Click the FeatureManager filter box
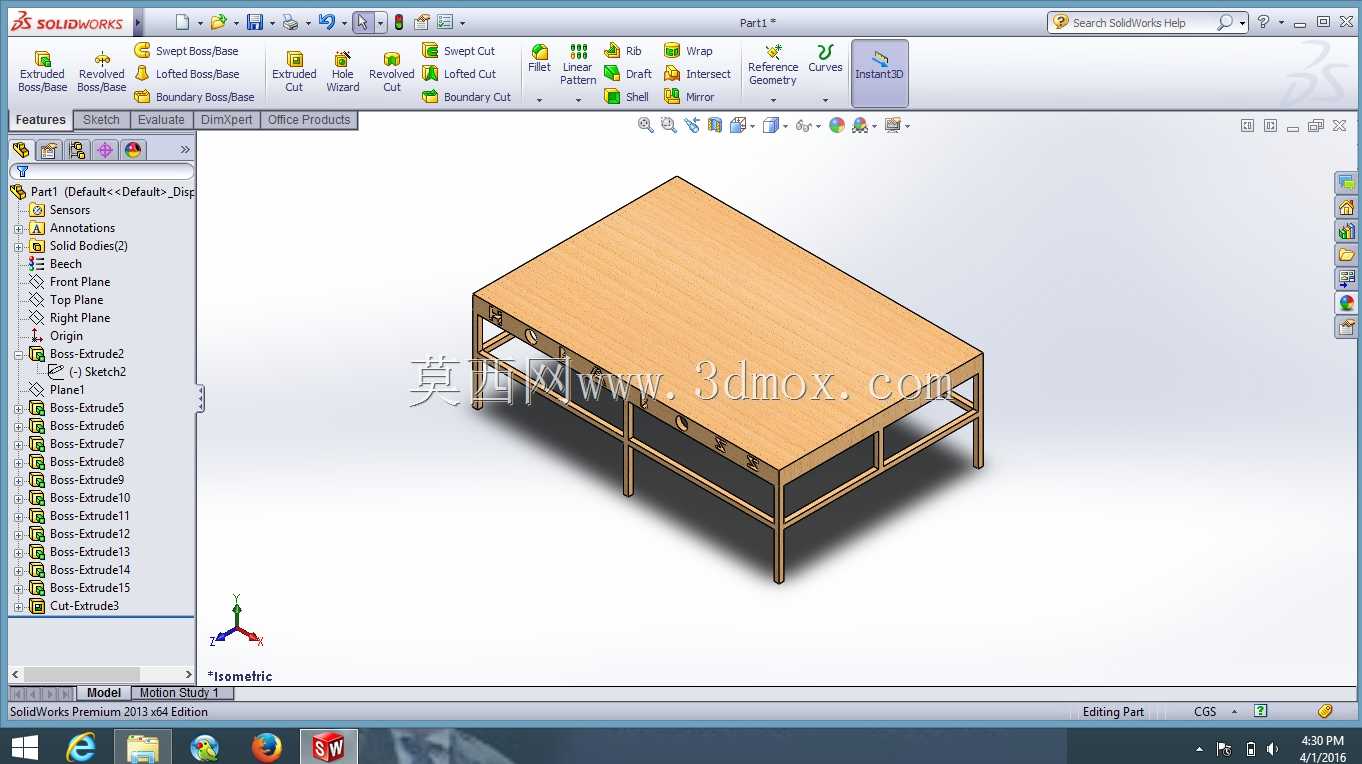1362x764 pixels. [x=101, y=172]
